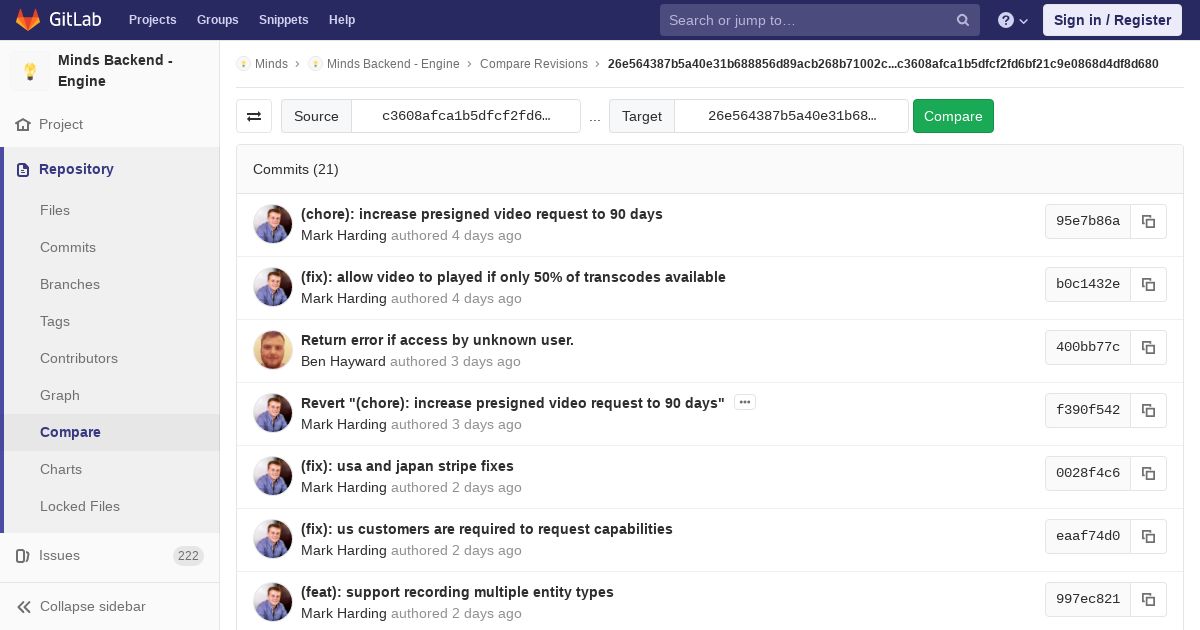1200x630 pixels.
Task: Expand commit description ellipsis for Revert commit
Action: click(x=744, y=402)
